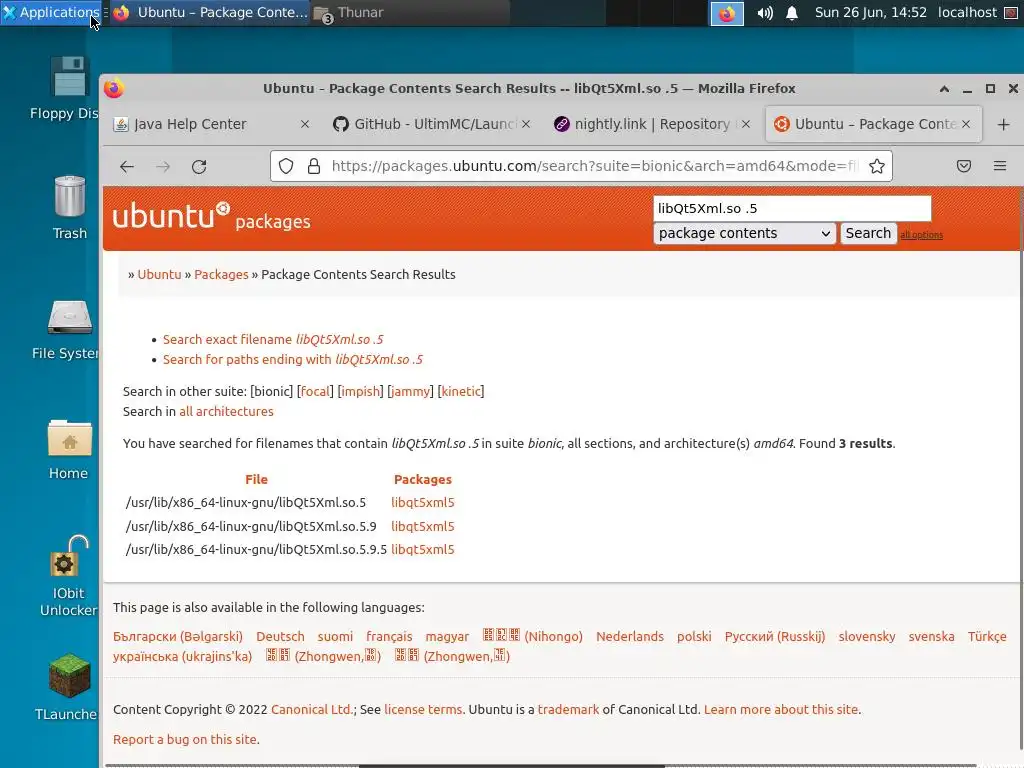Open the tracking protection shield icon
1024x768 pixels.
coord(286,166)
